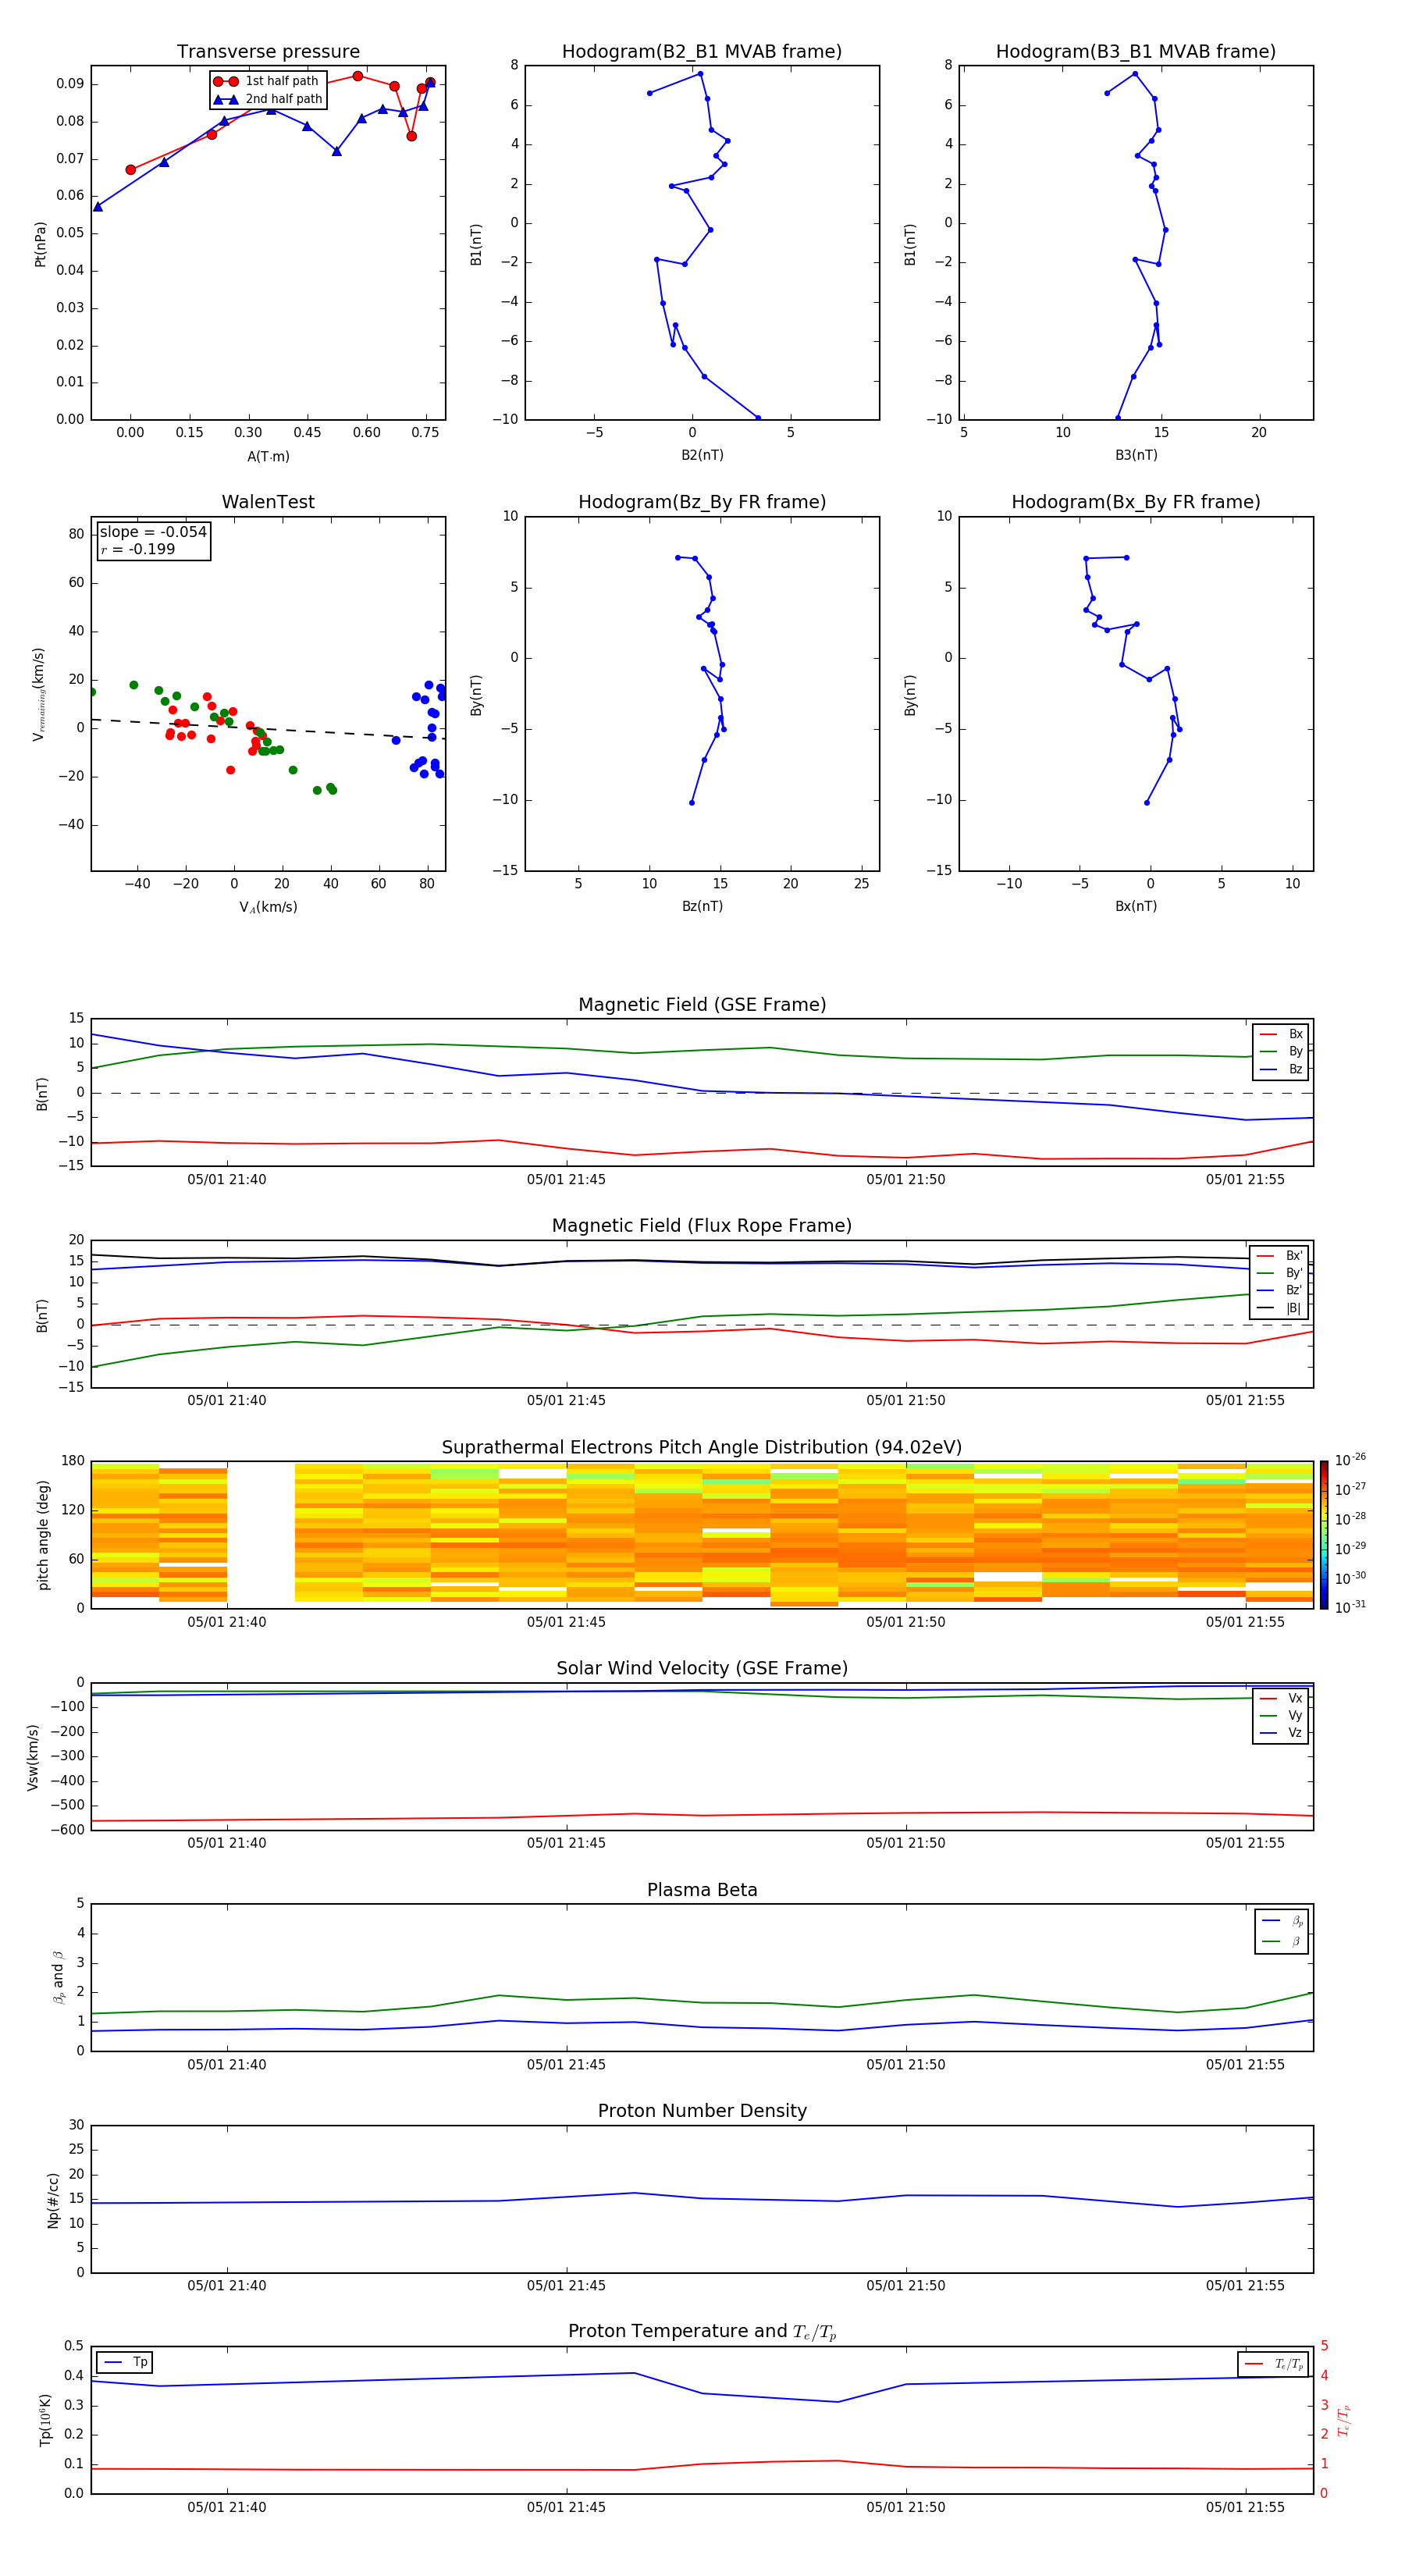Click Vy in the solar wind velocity legend
Viewport: 1405px width, 2576px height.
1281,1715
